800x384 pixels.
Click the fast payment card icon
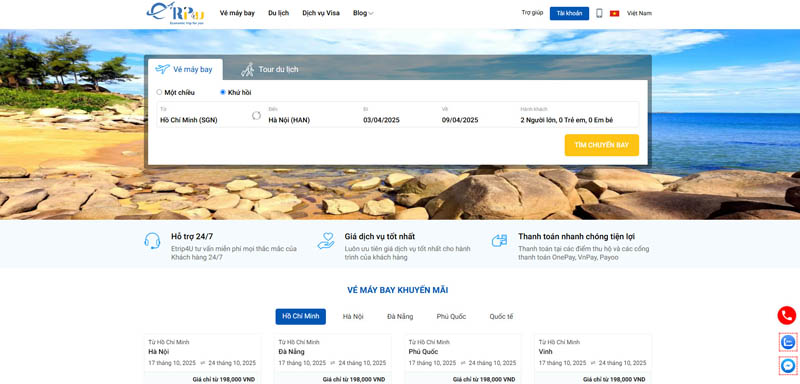coord(499,241)
